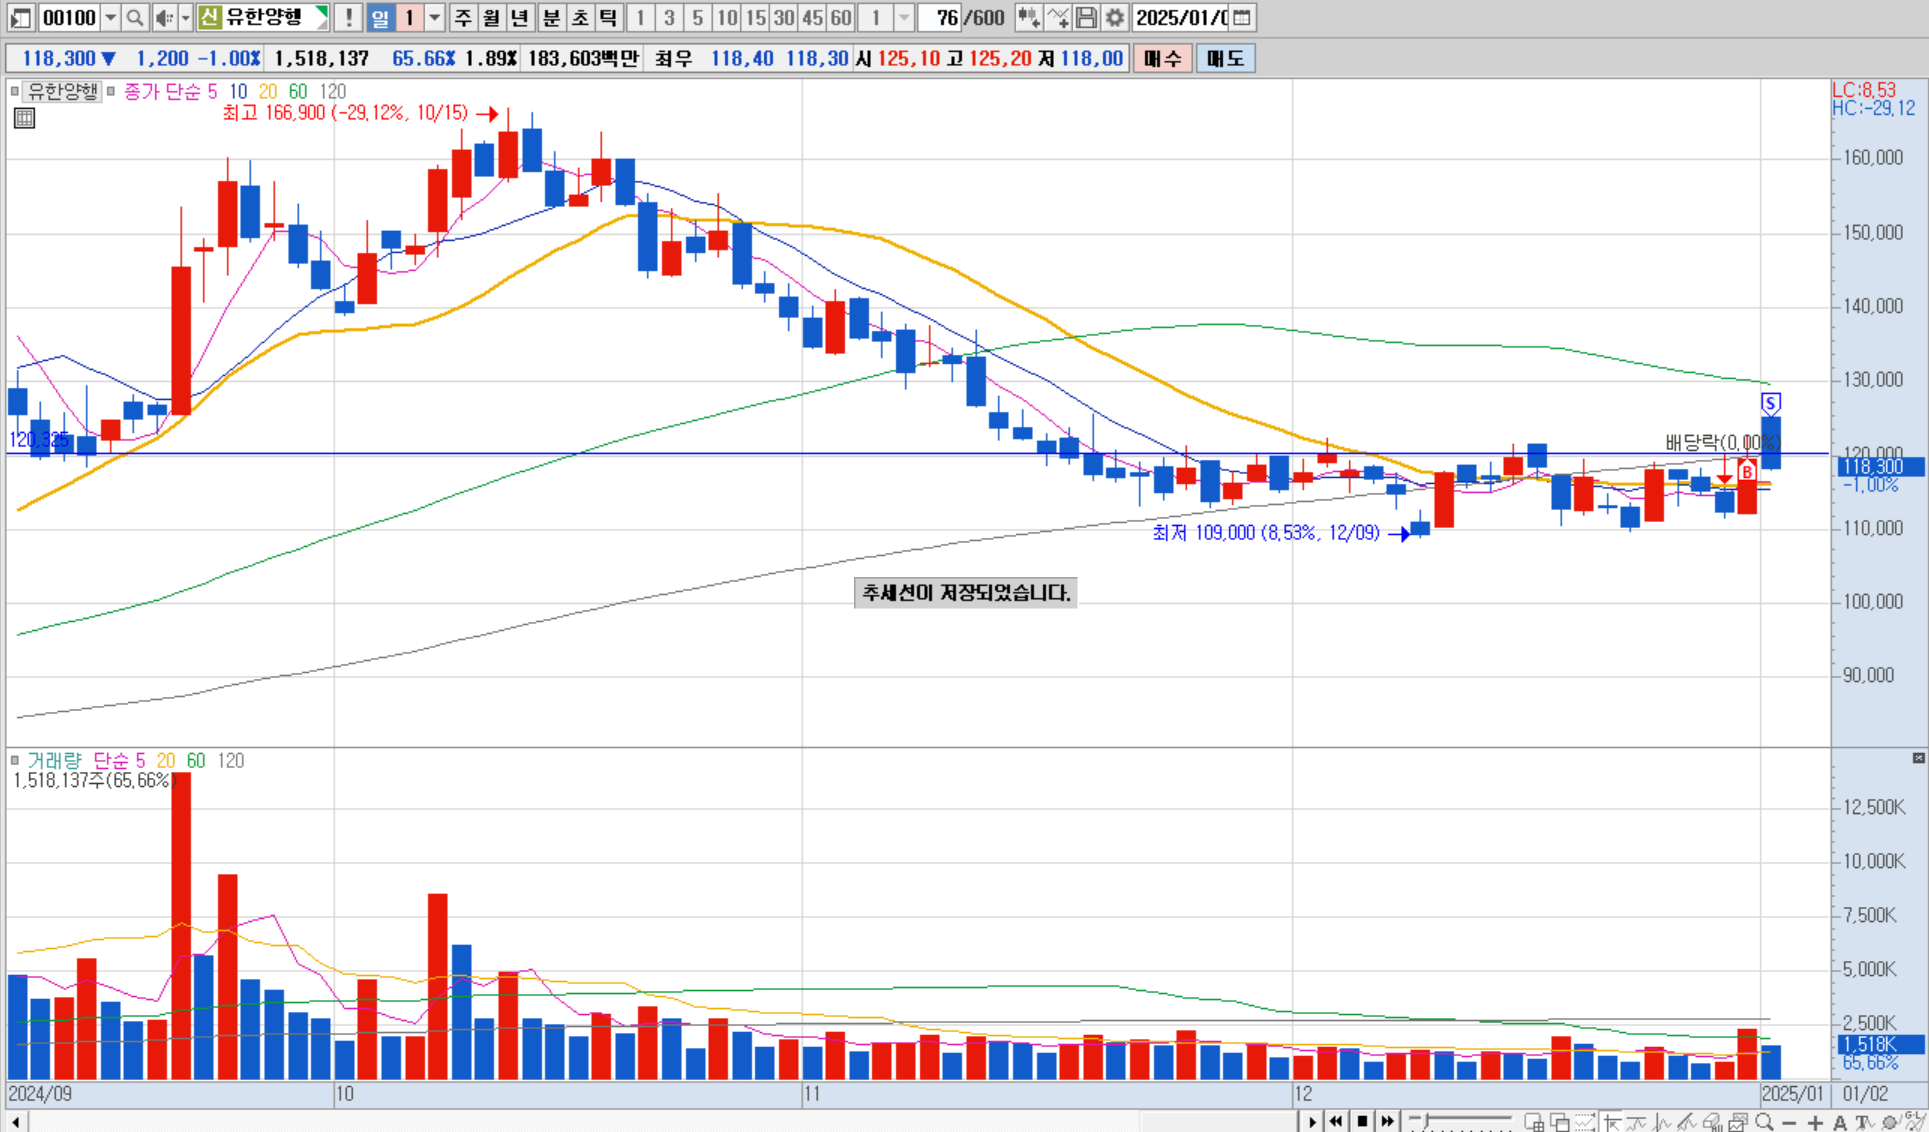Zoom out with bottom minus icon

(1789, 1123)
